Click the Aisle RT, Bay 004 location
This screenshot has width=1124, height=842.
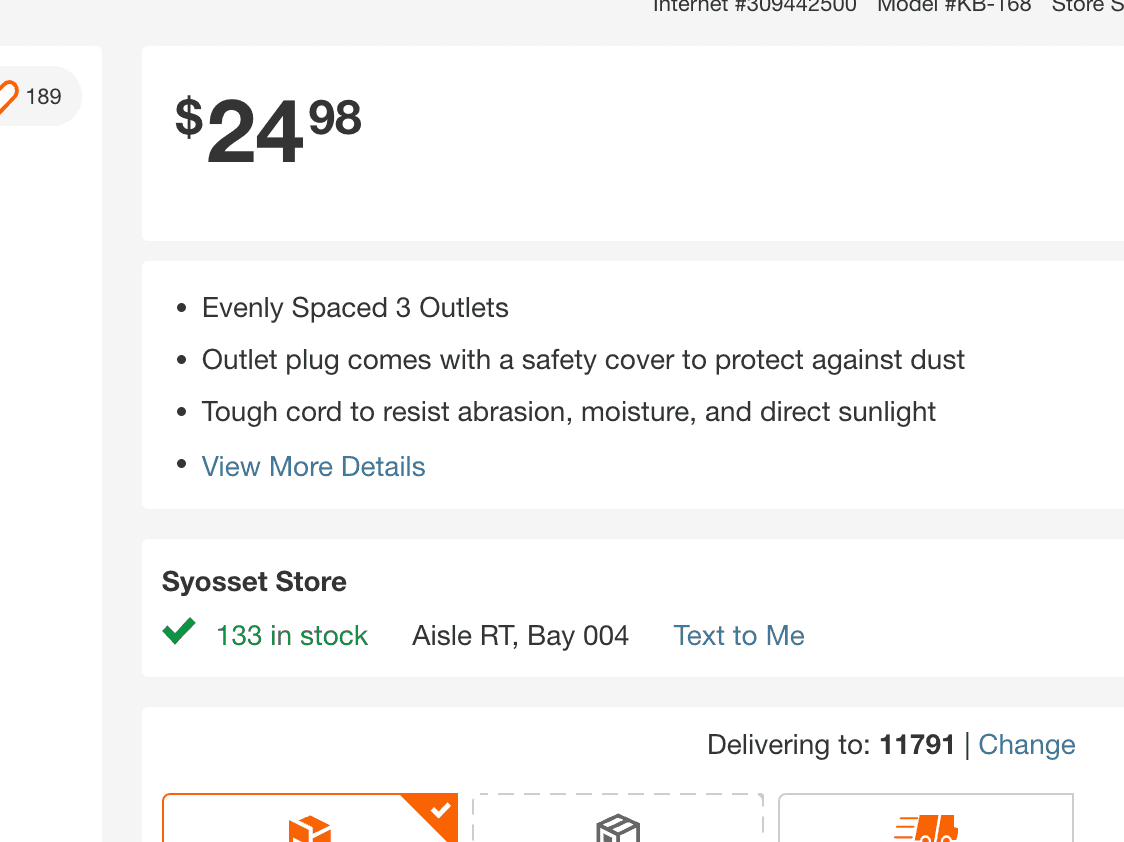point(520,636)
